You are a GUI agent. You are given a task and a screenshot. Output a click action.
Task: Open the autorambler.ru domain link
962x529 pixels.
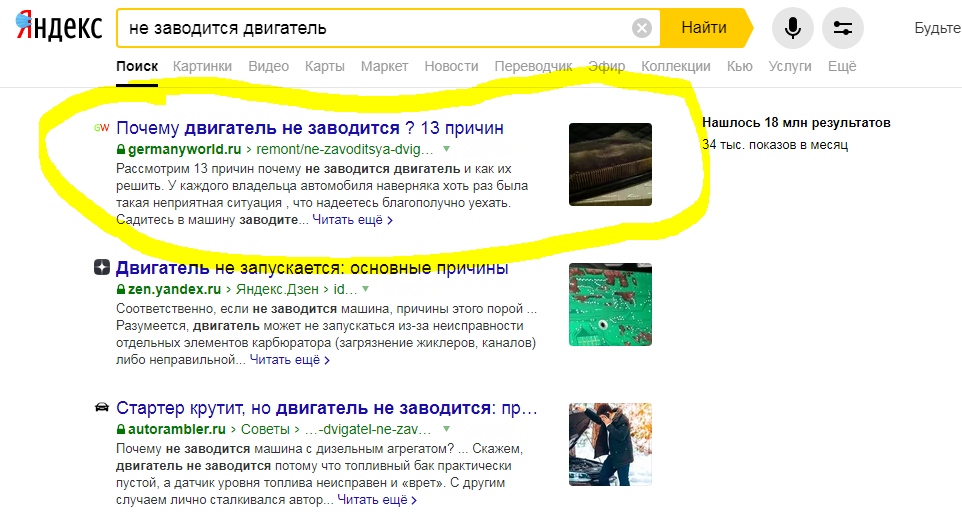(177, 429)
